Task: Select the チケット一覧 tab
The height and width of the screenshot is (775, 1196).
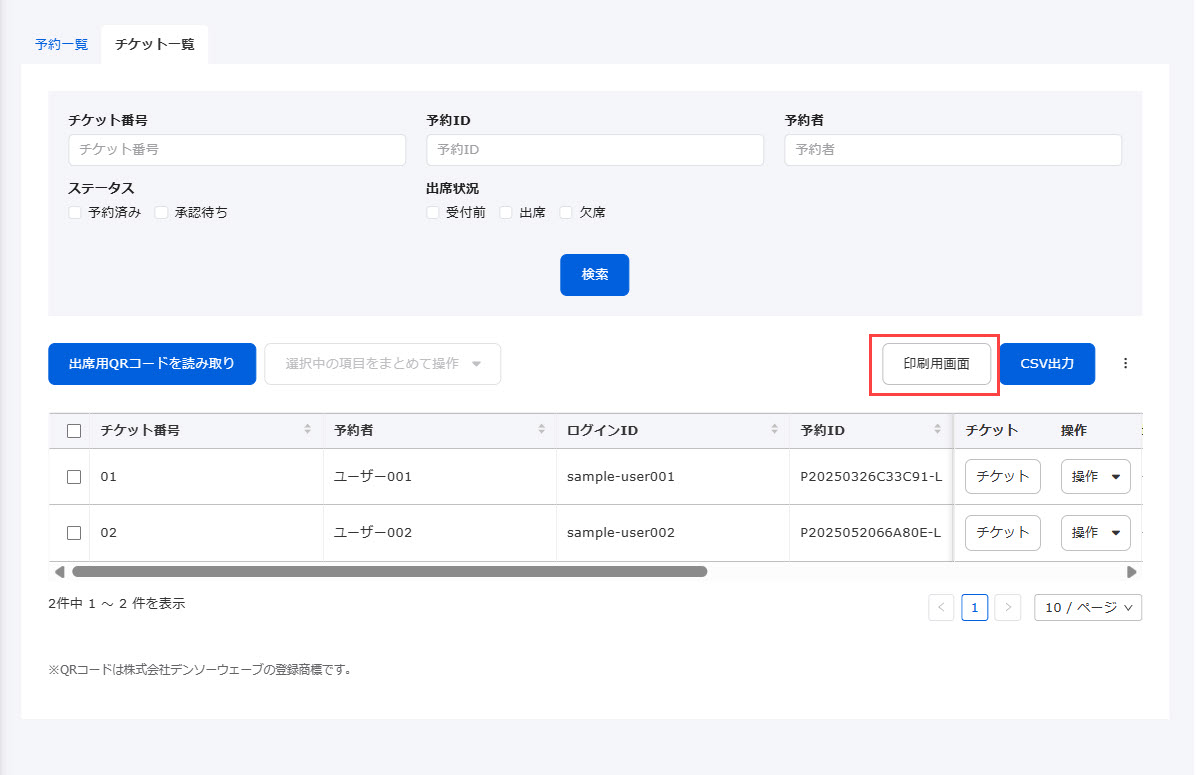Action: coord(155,45)
